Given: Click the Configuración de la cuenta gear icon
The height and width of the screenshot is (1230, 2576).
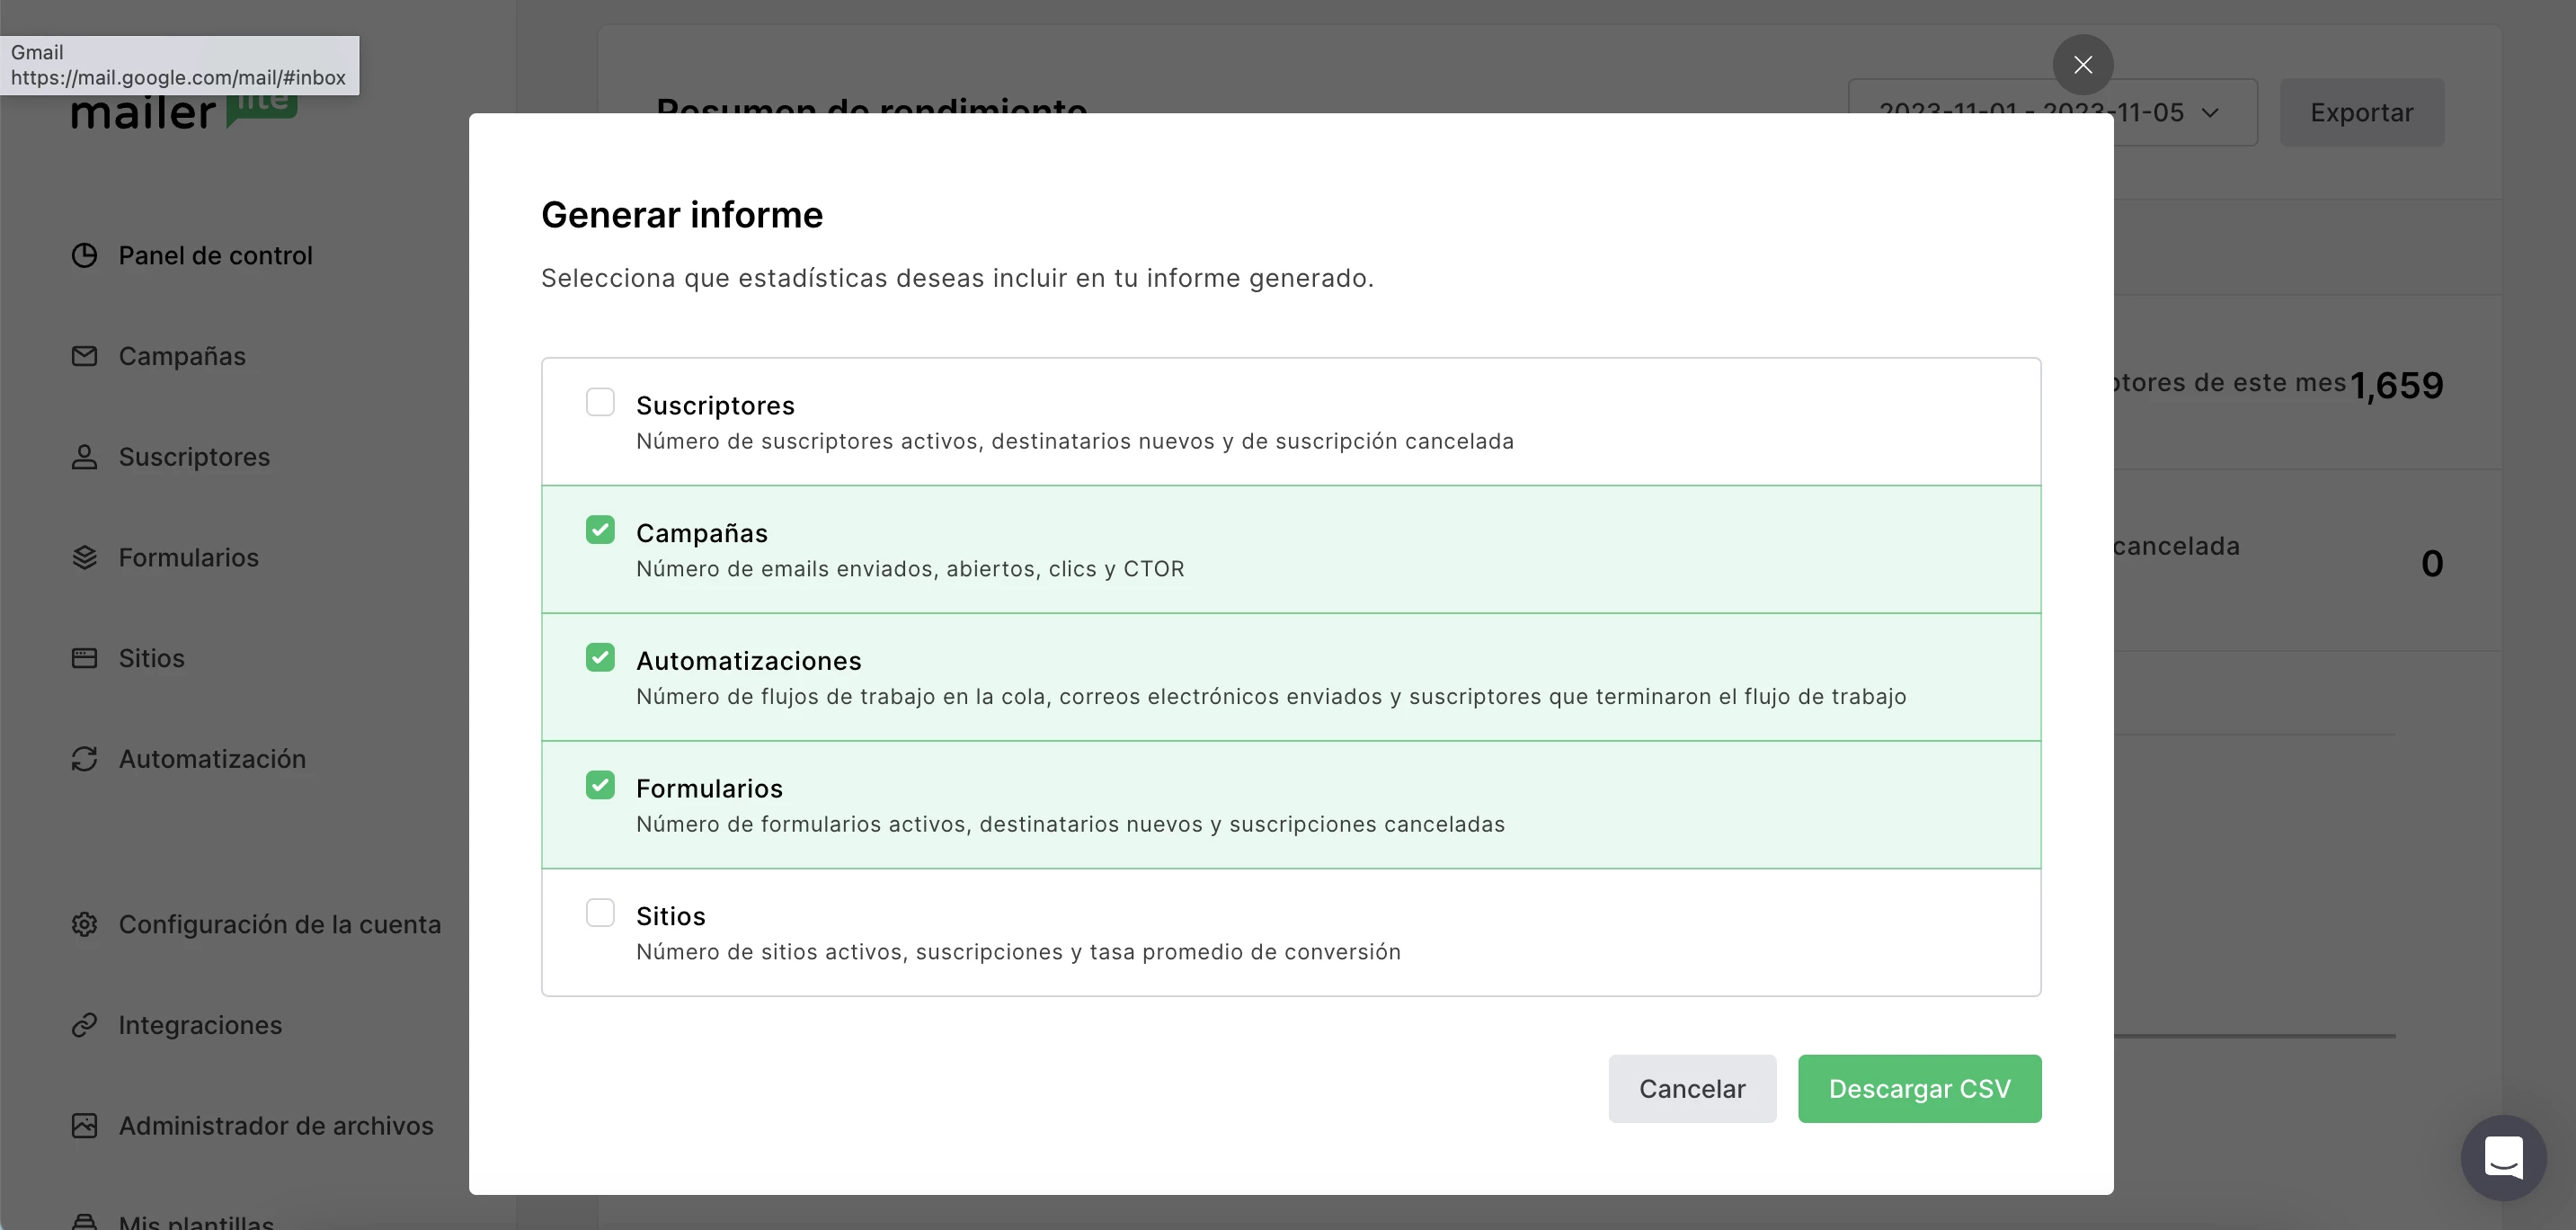Looking at the screenshot, I should (x=85, y=924).
